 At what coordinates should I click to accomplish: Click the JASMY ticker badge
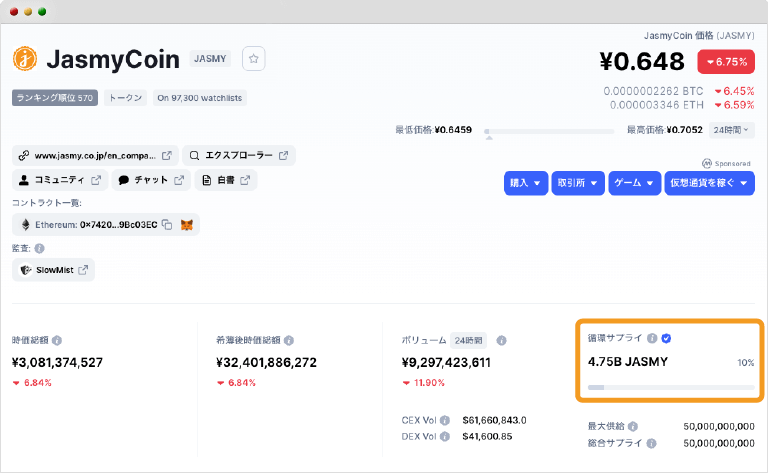[210, 59]
